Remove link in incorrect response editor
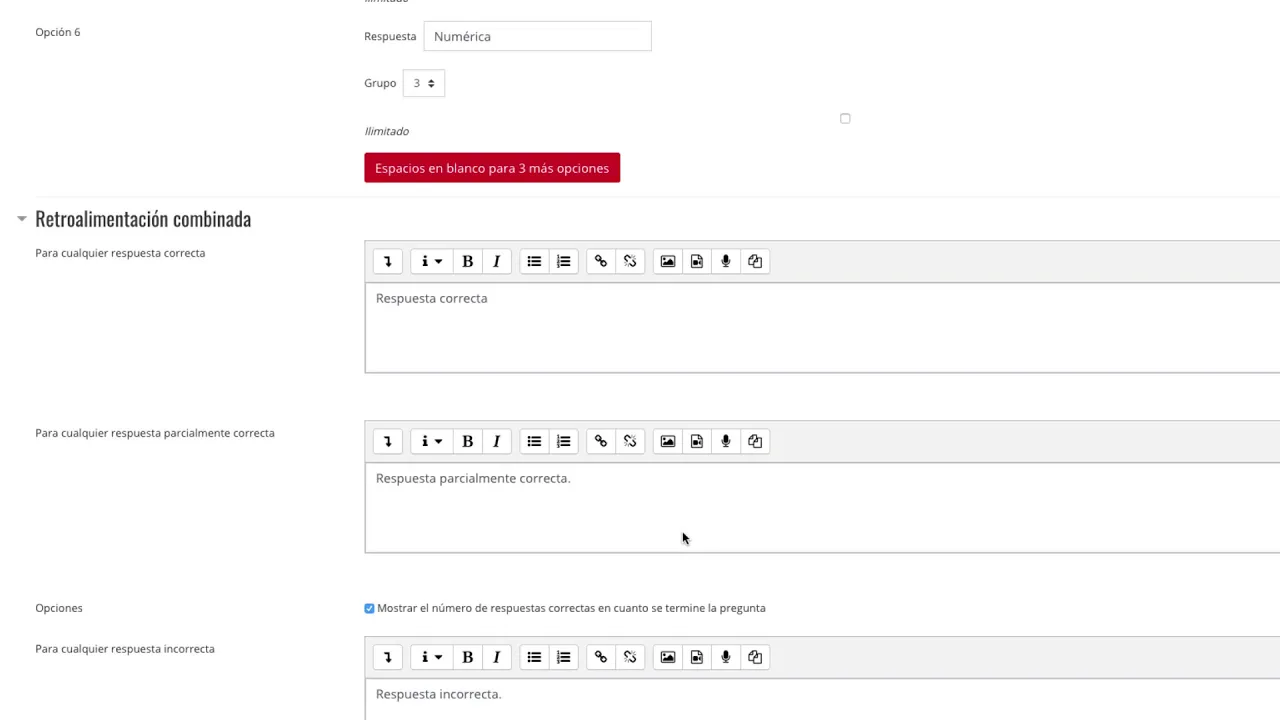This screenshot has width=1280, height=720. pos(630,657)
